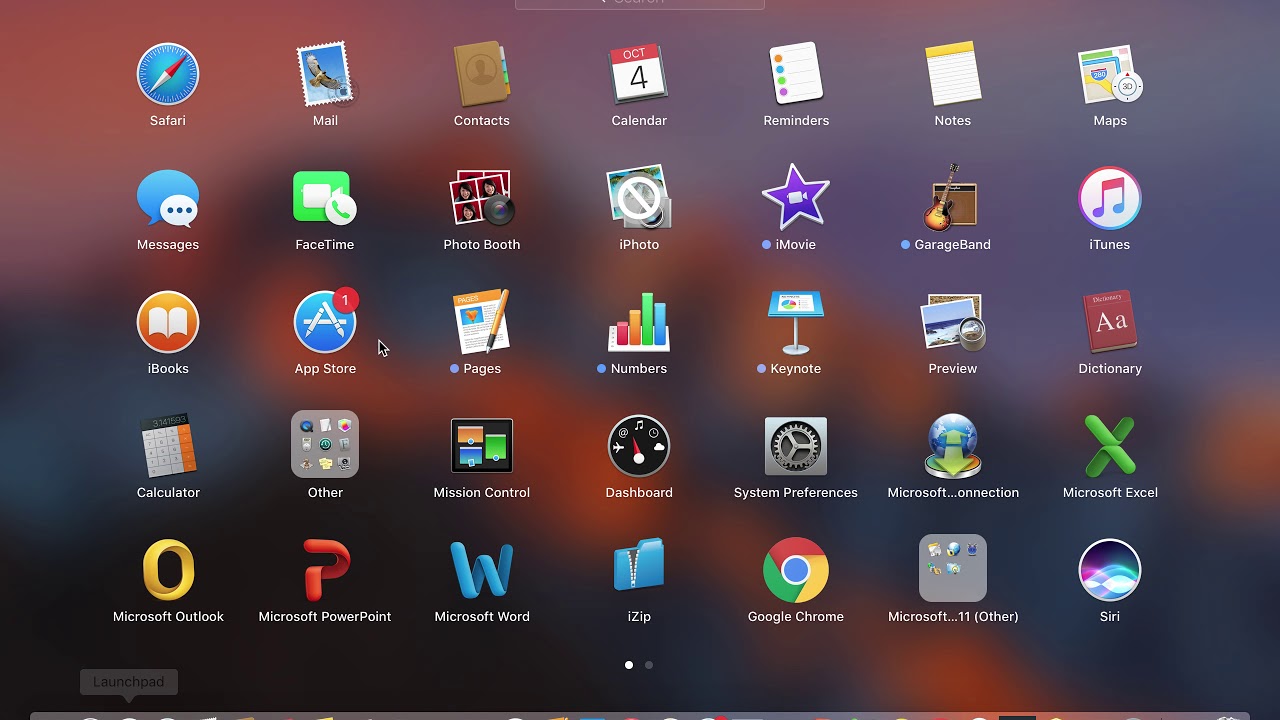Launch Mail from Launchpad
Viewport: 1280px width, 720px height.
click(x=325, y=74)
